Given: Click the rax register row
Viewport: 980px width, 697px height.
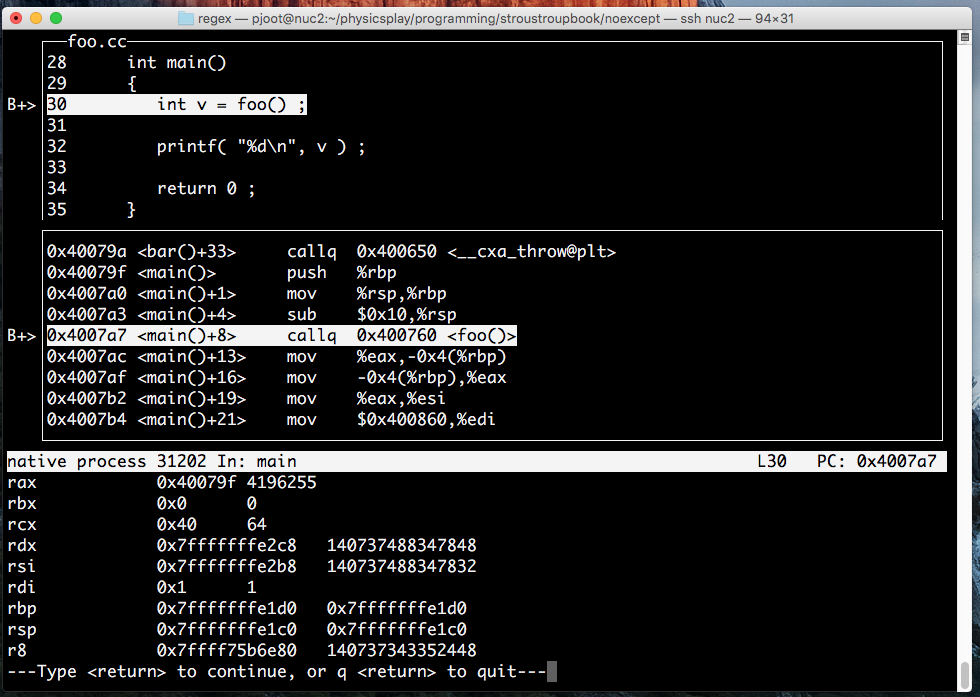Looking at the screenshot, I should (x=162, y=483).
